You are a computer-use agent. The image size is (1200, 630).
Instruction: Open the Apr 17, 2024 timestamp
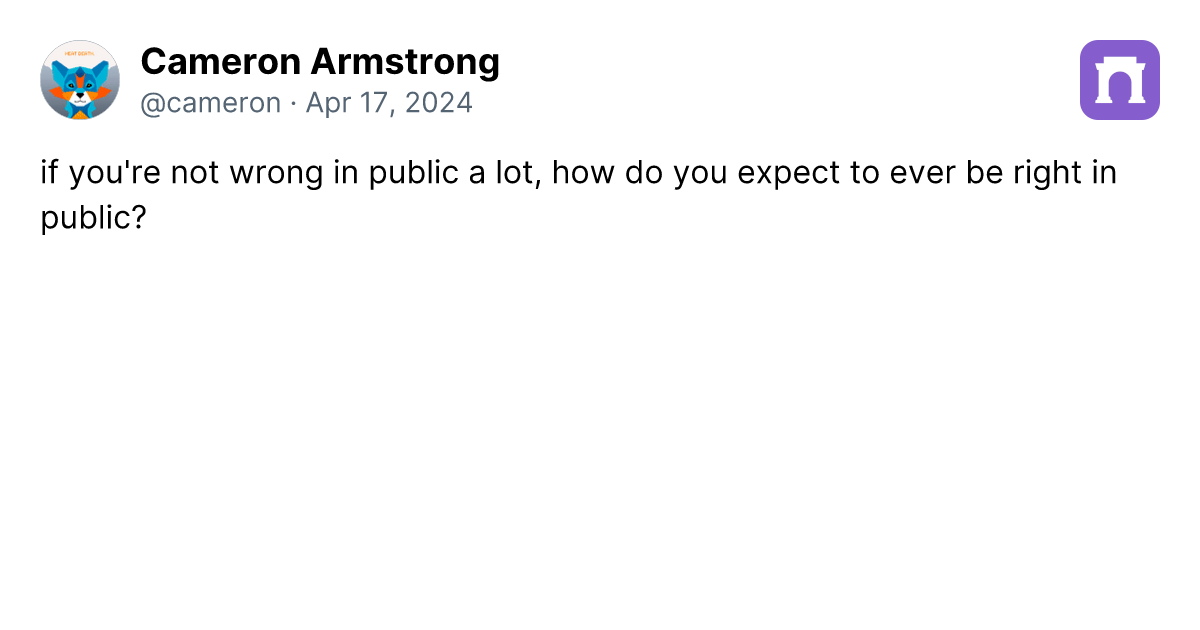pos(389,103)
